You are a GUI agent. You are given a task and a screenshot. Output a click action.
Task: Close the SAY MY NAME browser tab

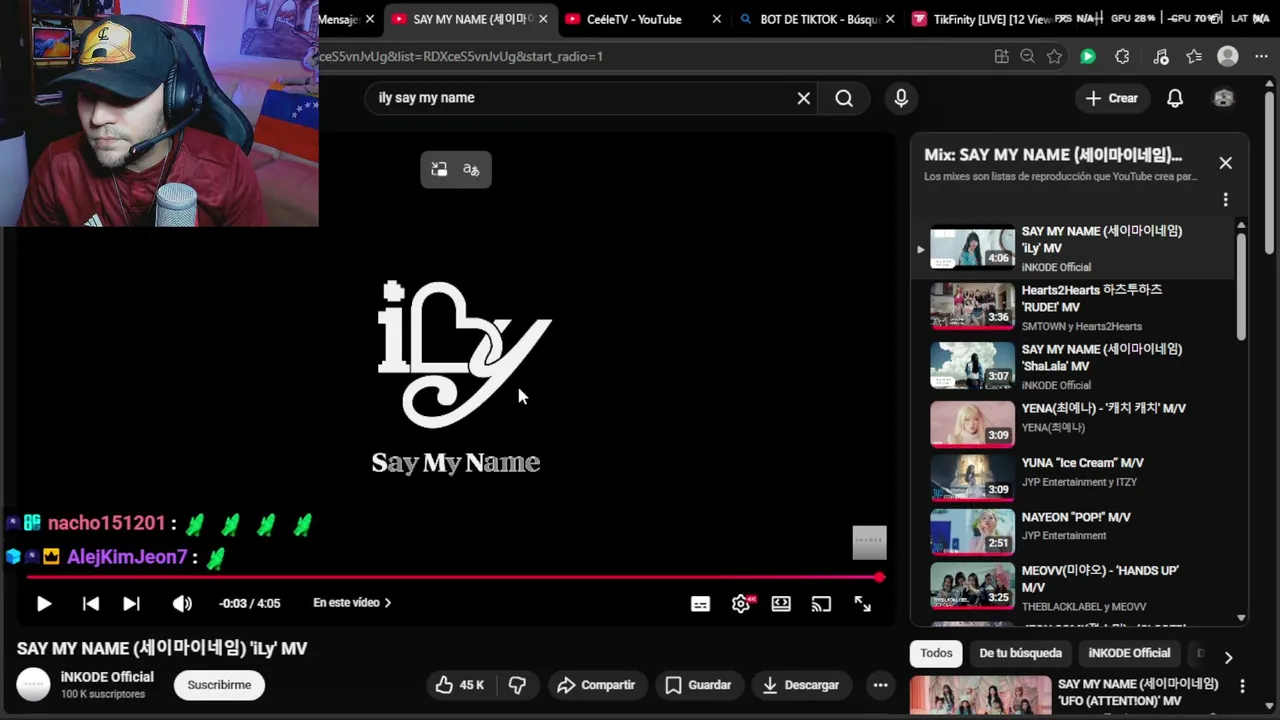coord(543,19)
